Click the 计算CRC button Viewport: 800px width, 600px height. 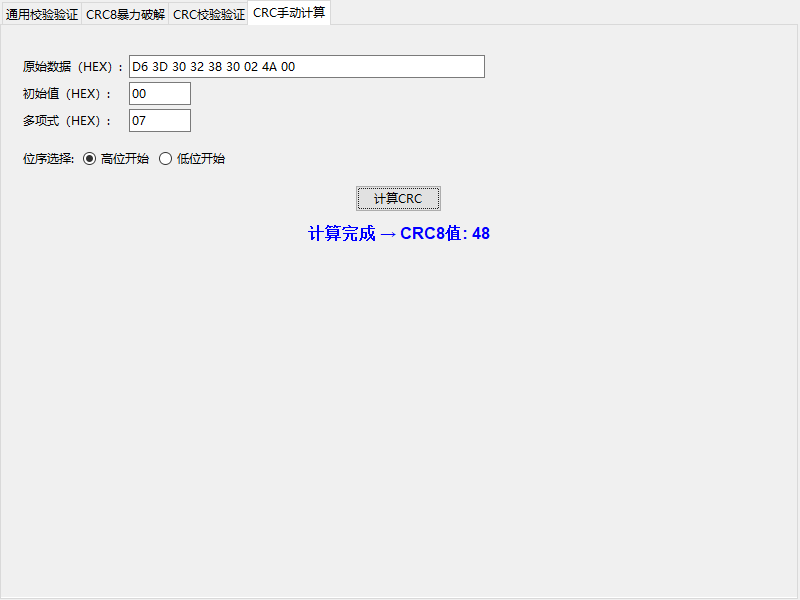398,198
